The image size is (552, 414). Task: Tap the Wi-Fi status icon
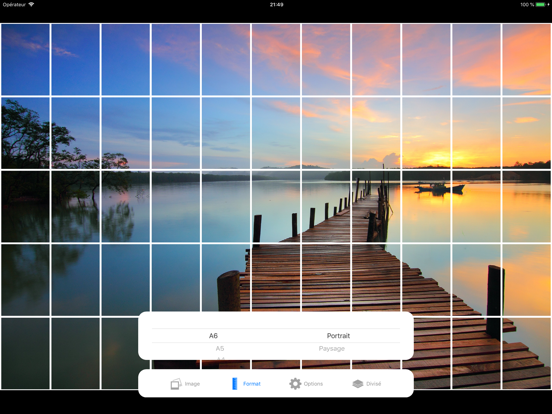[31, 5]
